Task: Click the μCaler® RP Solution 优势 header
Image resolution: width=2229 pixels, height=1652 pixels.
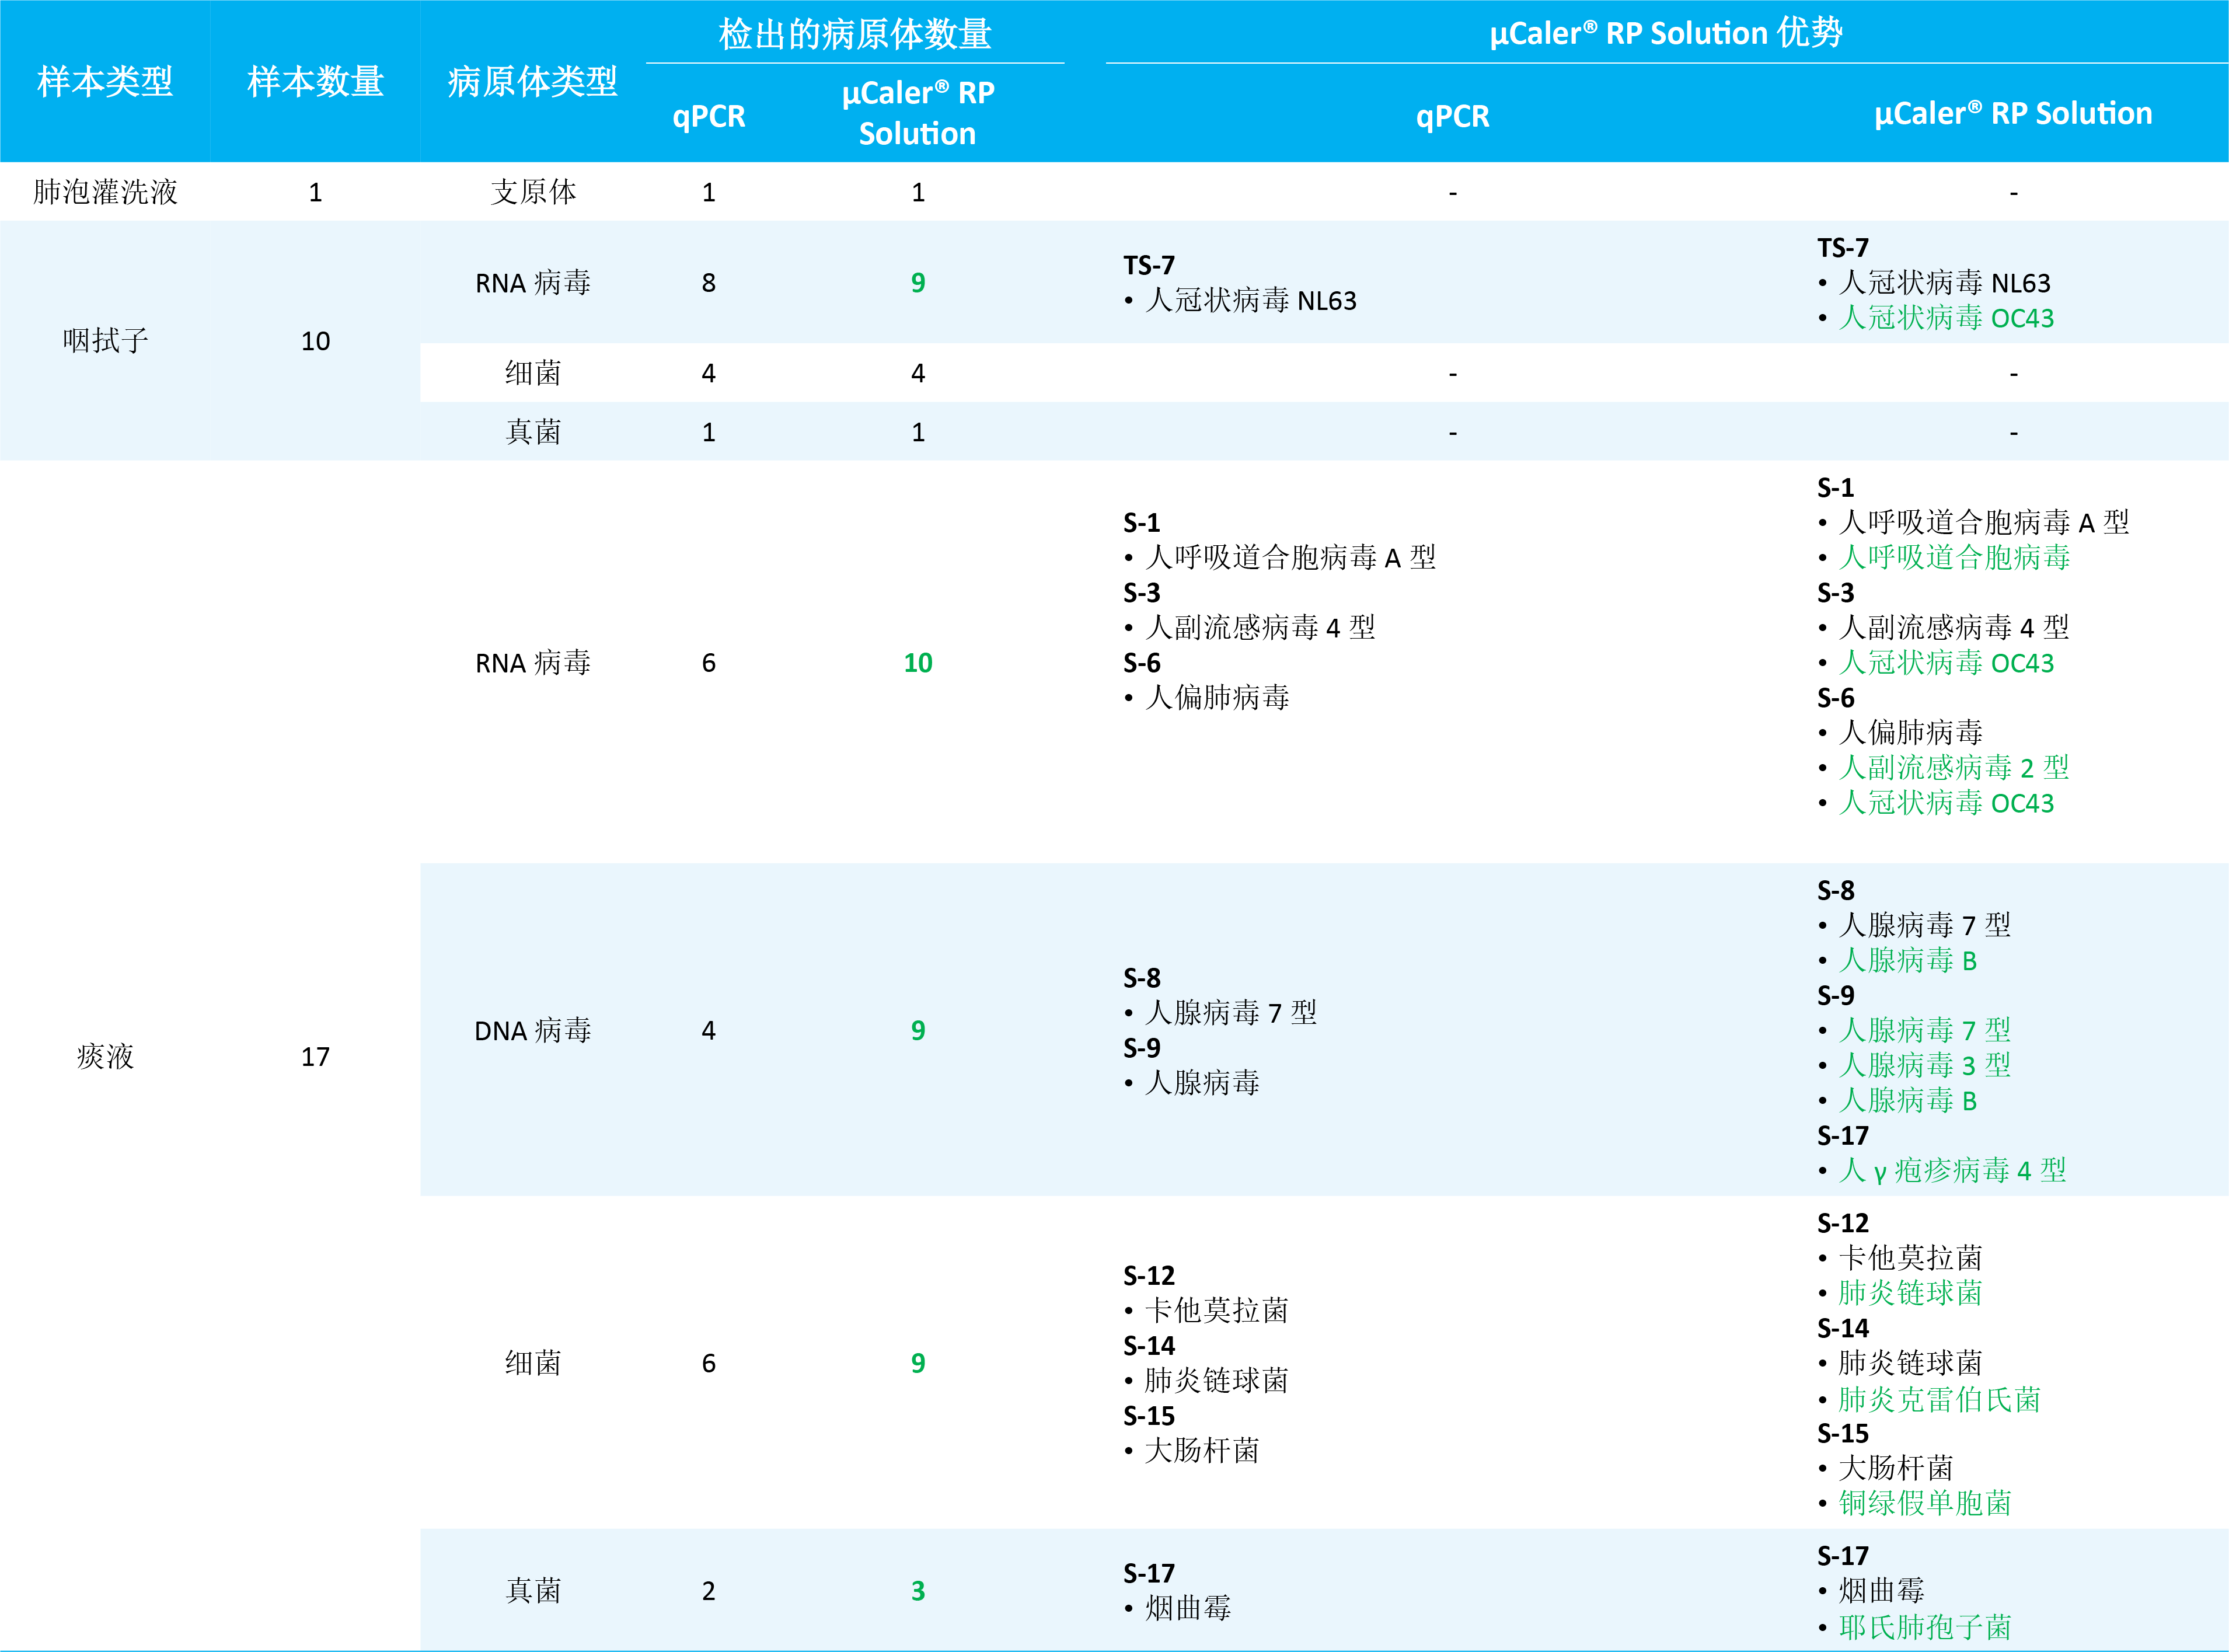Action: pyautogui.click(x=1666, y=33)
